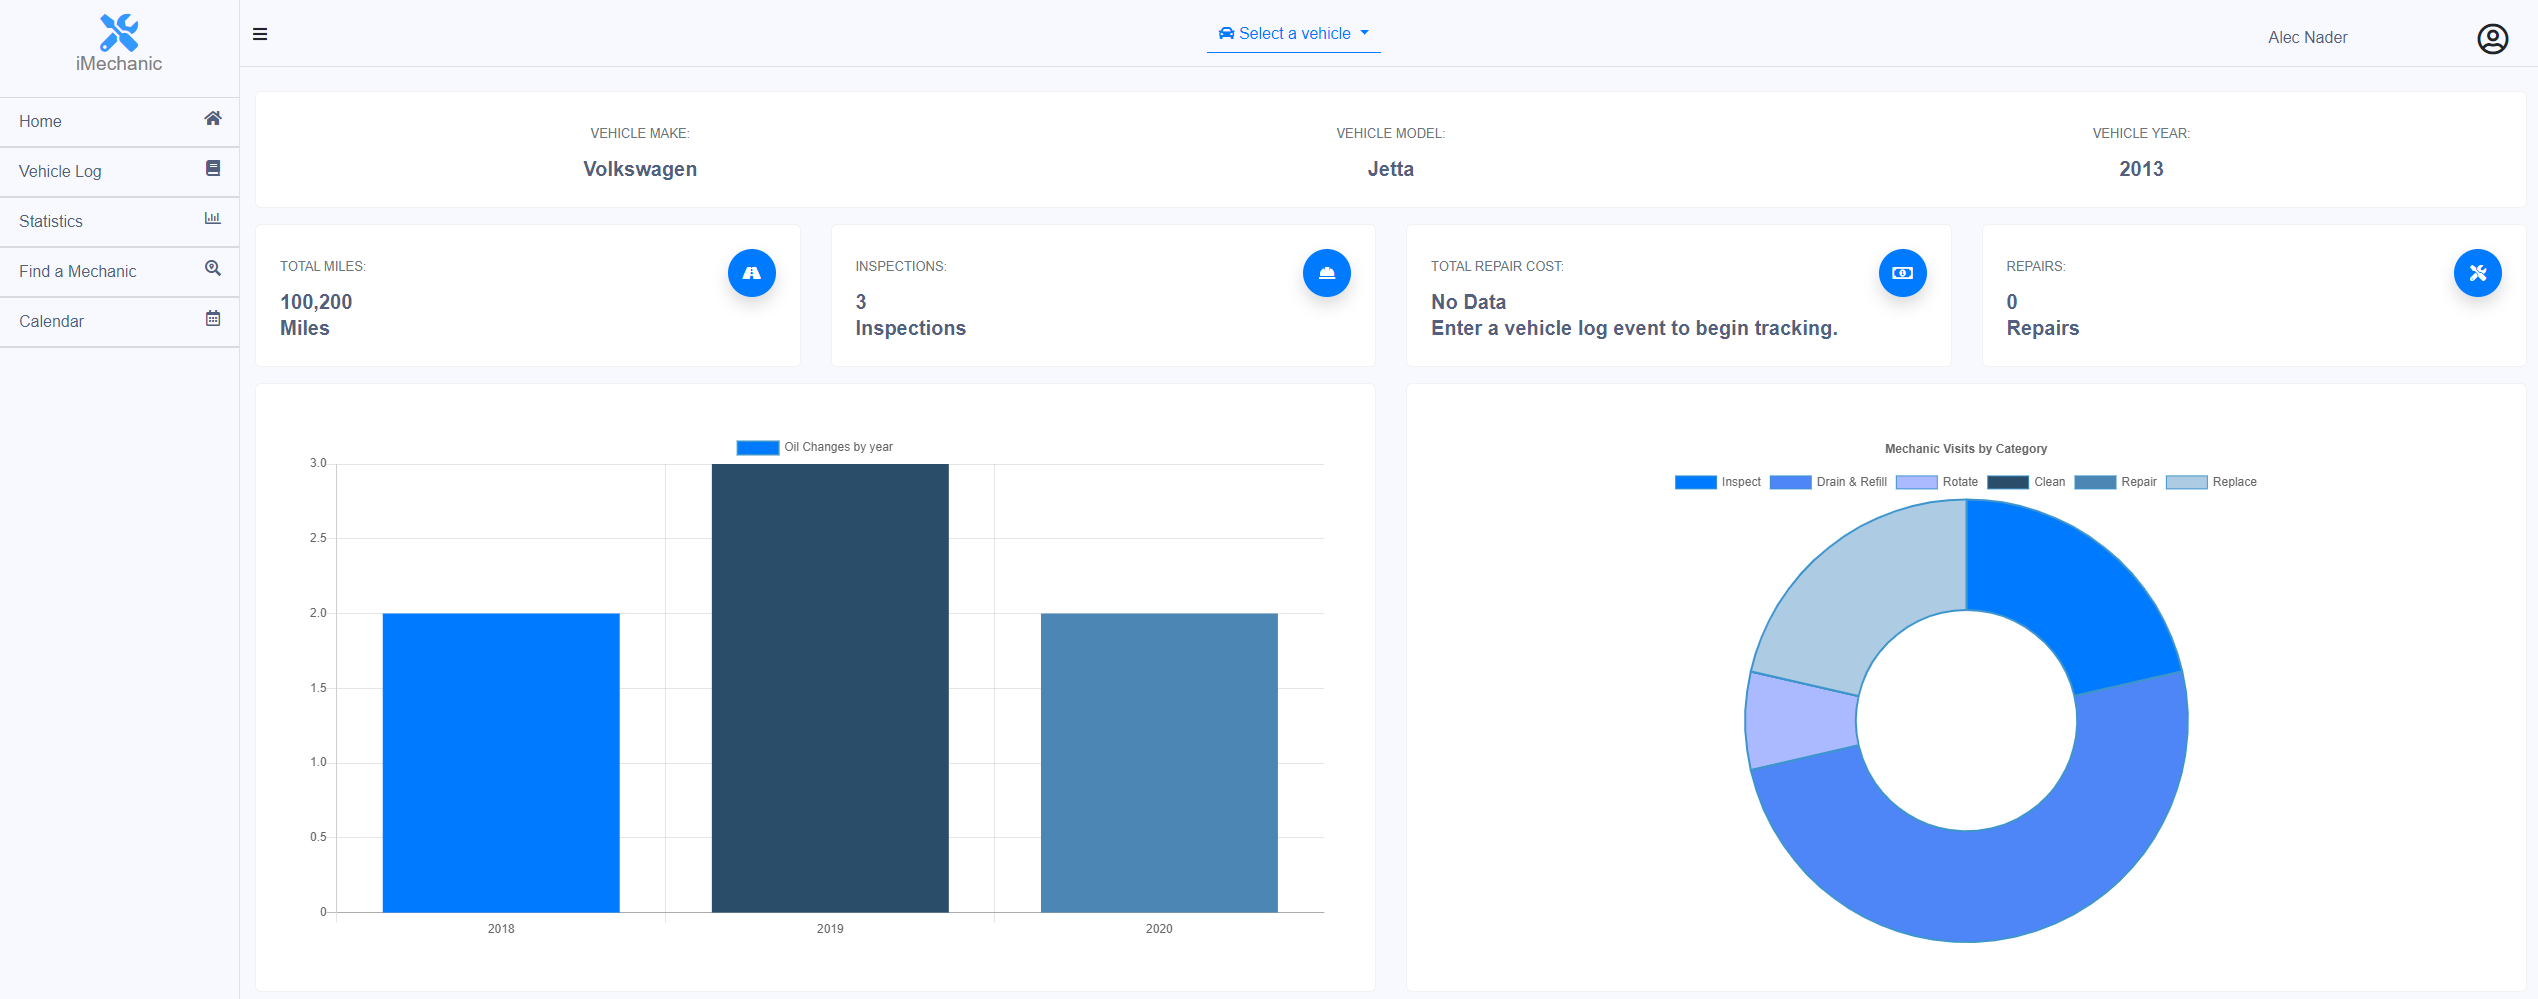Click the 2019 oil changes bar
2538x999 pixels.
[x=830, y=688]
